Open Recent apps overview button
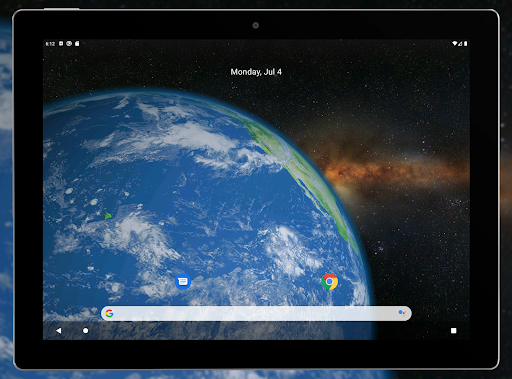The width and height of the screenshot is (512, 379). [454, 331]
